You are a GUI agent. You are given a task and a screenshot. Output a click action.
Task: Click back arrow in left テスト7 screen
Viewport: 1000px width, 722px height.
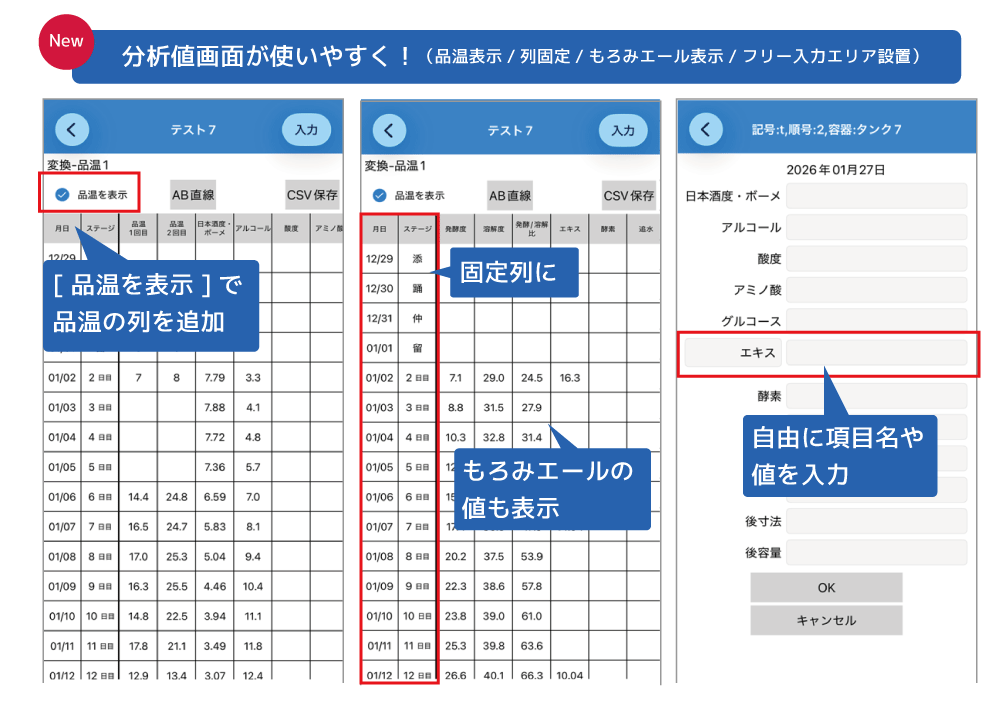click(72, 129)
